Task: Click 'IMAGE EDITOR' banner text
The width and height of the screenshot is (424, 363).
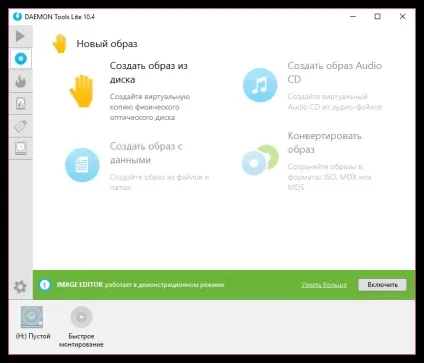Action: click(x=80, y=285)
